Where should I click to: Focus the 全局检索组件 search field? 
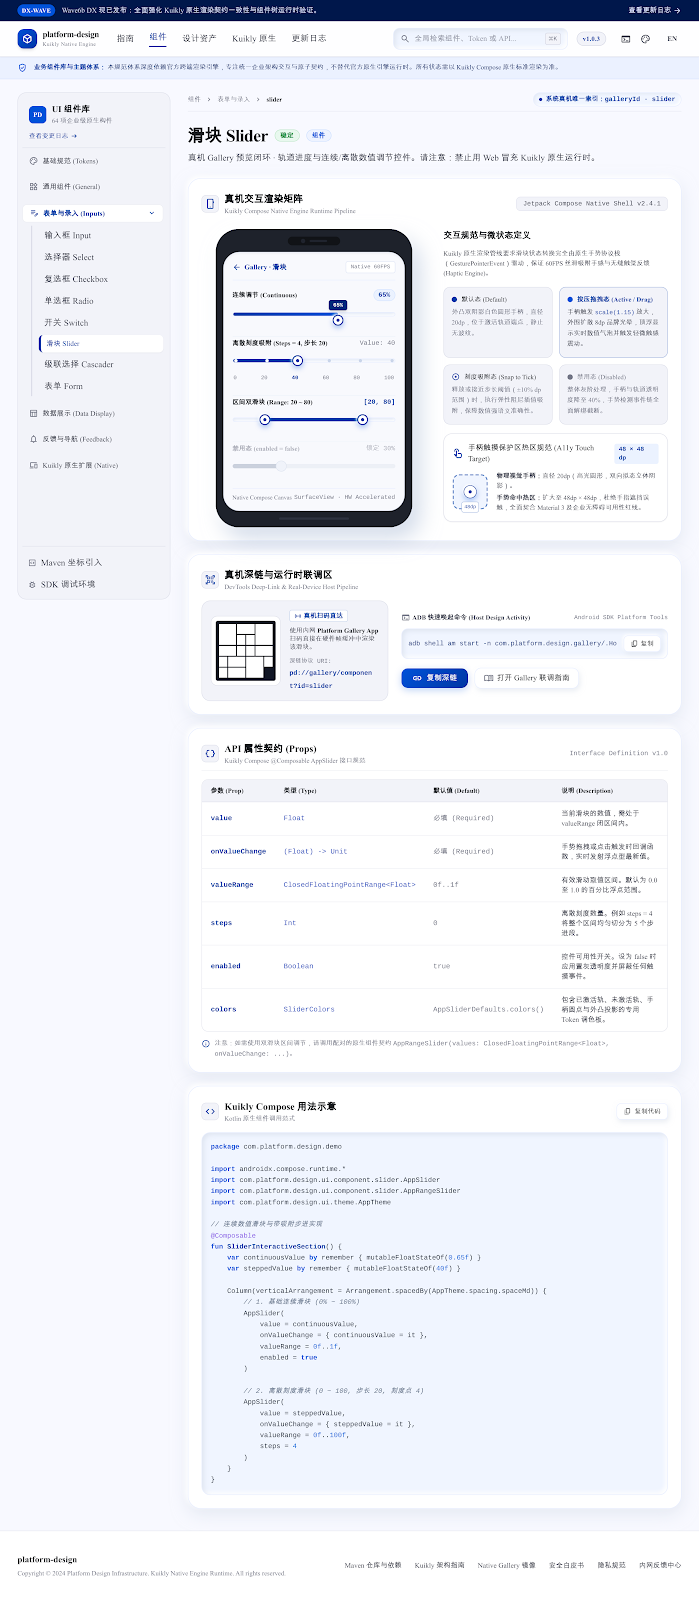(x=480, y=38)
